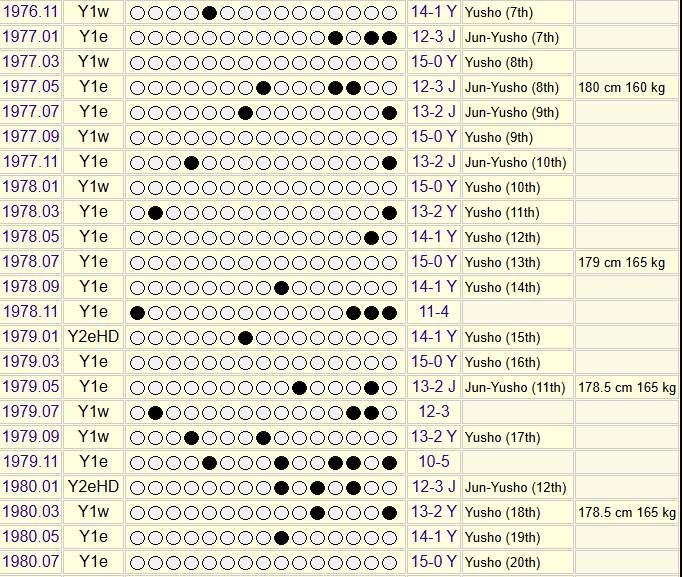Open the 11-4 record link
The height and width of the screenshot is (577, 683).
click(x=434, y=312)
